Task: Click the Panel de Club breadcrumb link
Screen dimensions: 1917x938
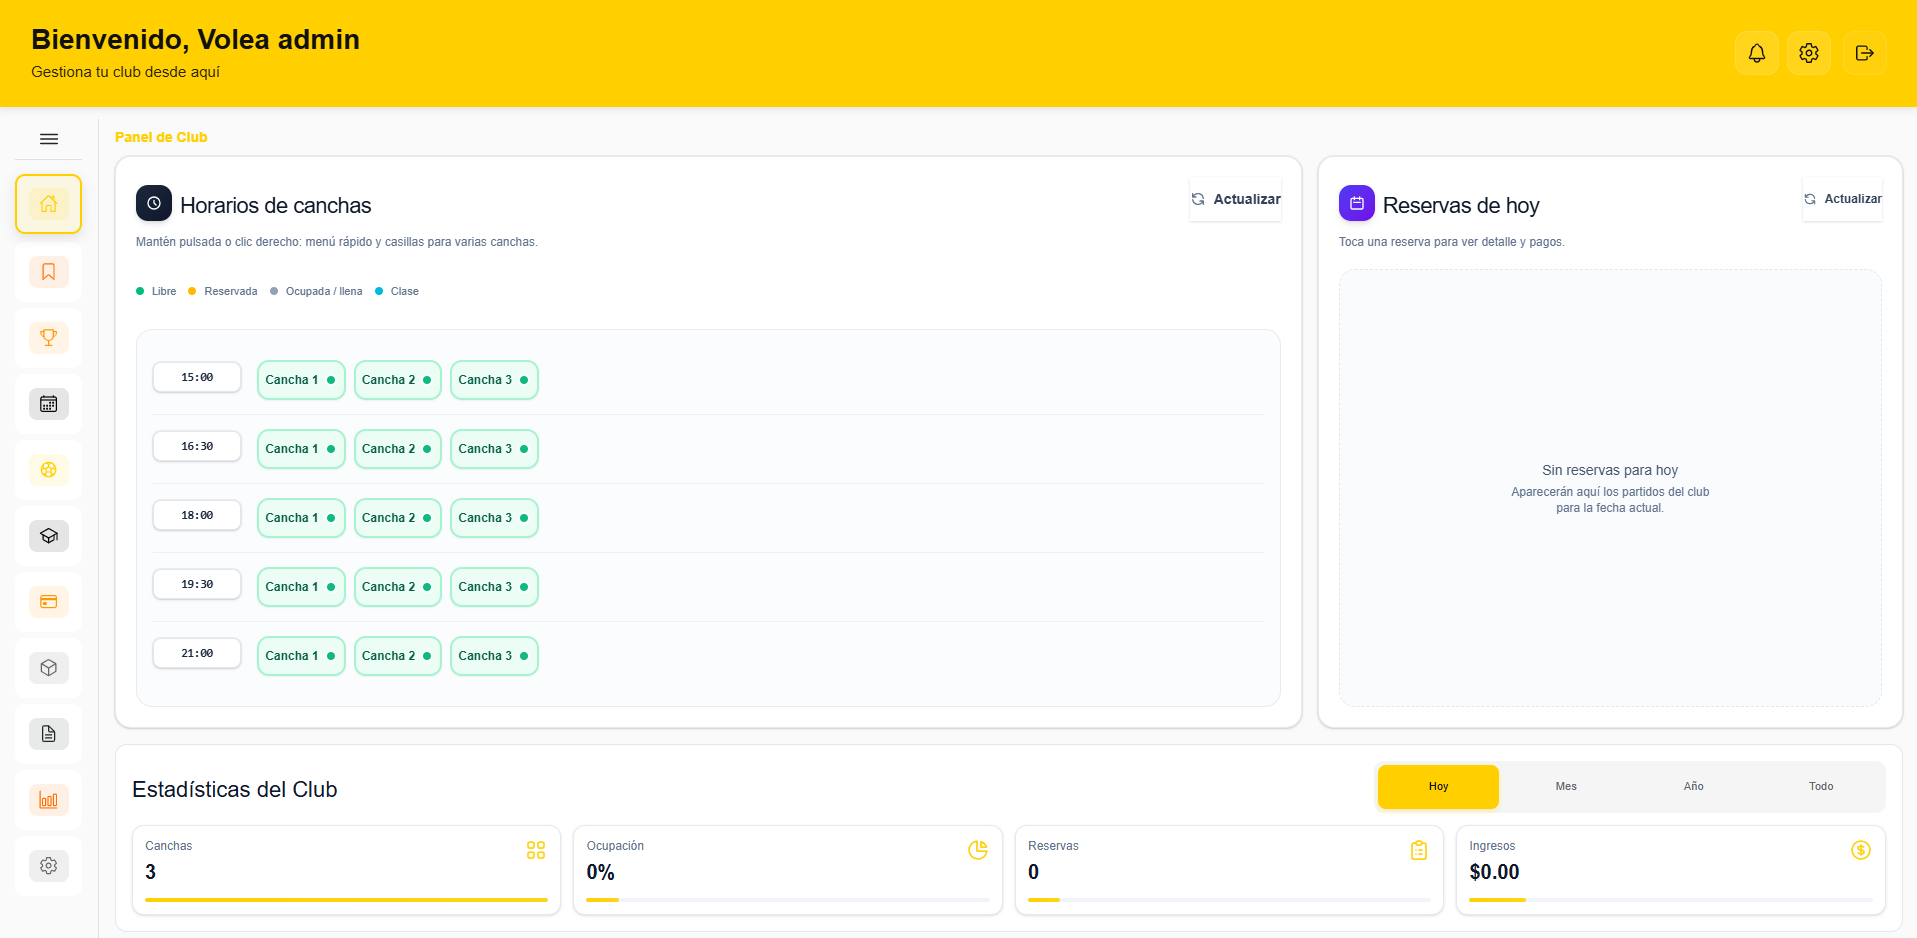Action: 161,137
